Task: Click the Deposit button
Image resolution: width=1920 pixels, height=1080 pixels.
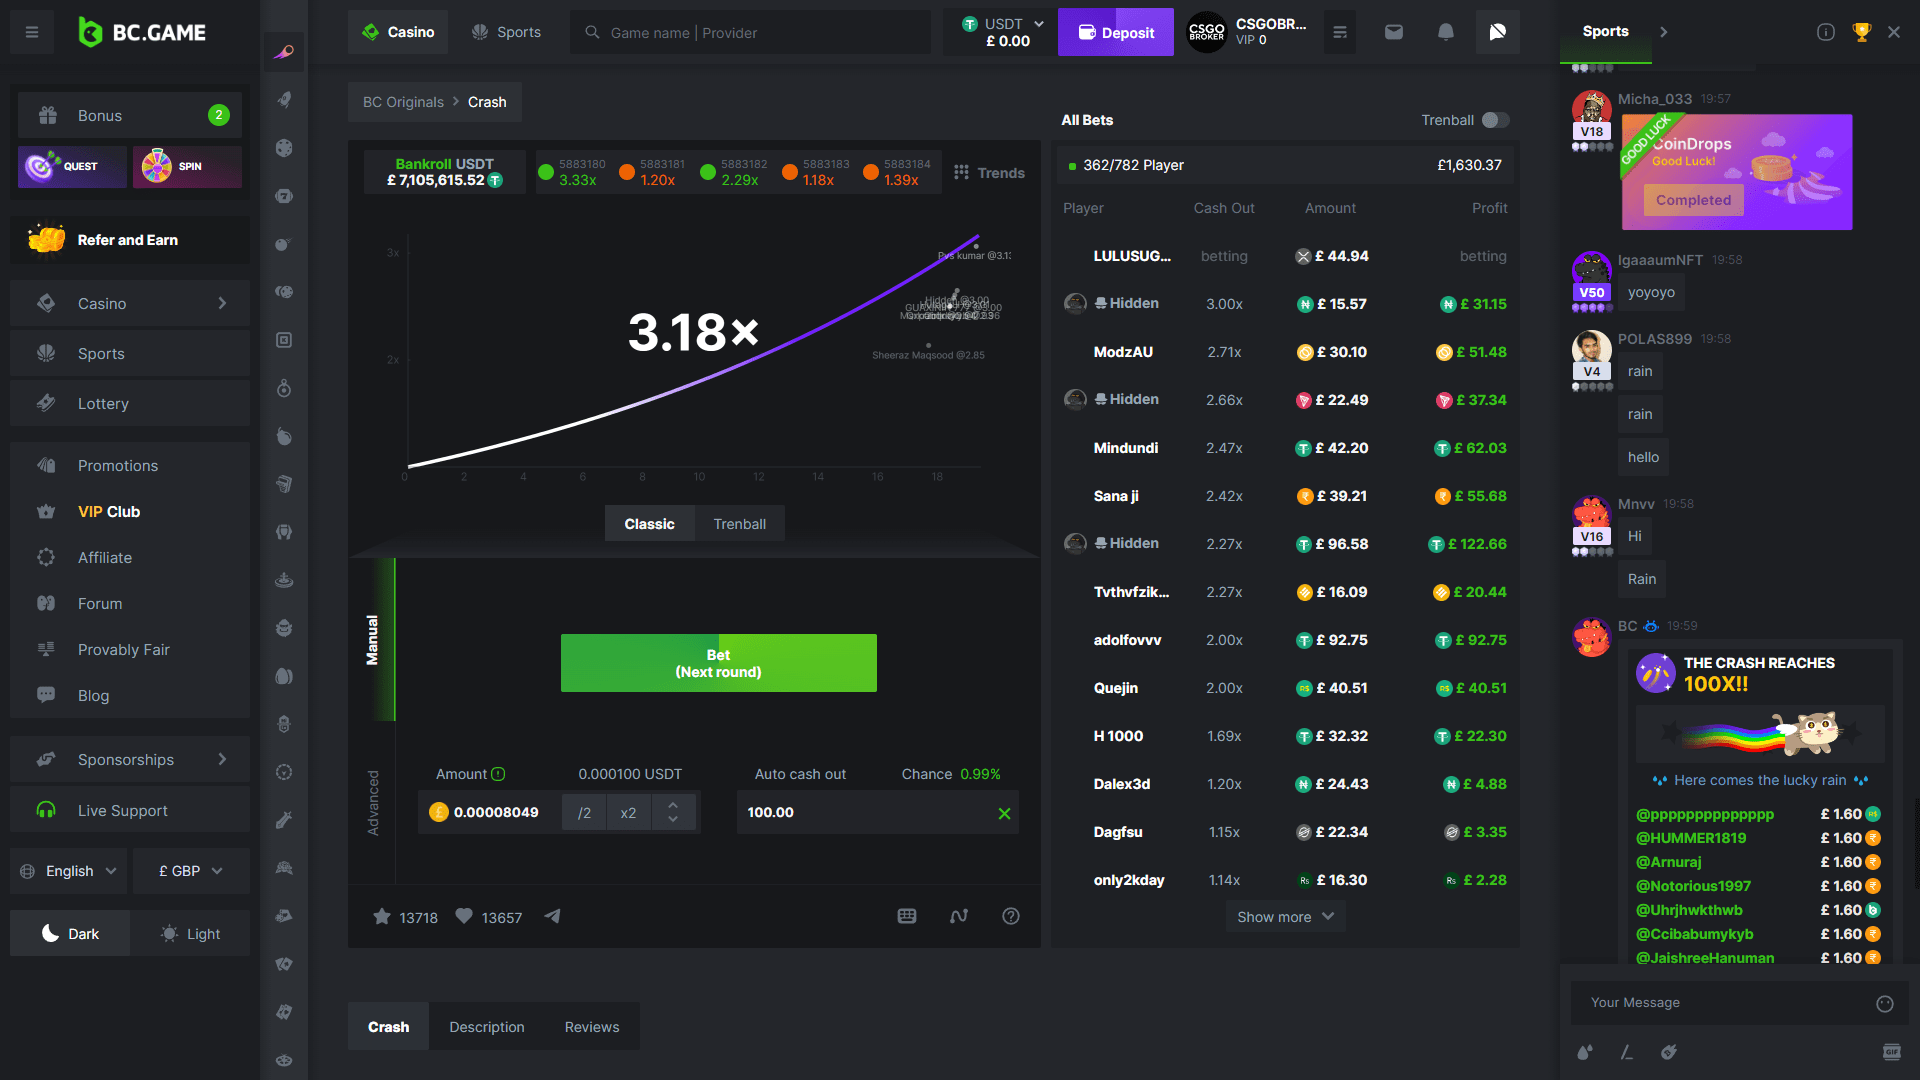Action: (x=1115, y=32)
